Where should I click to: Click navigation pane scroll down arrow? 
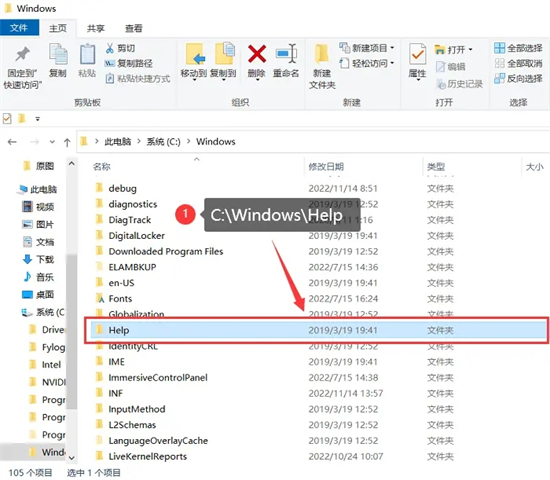(x=72, y=458)
